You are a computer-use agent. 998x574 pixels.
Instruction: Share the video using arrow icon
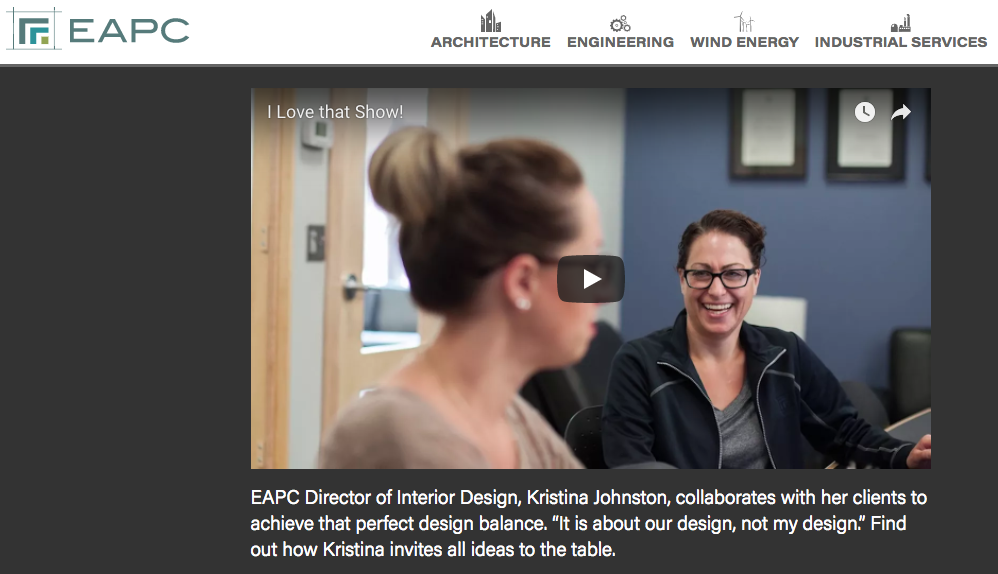click(x=901, y=112)
